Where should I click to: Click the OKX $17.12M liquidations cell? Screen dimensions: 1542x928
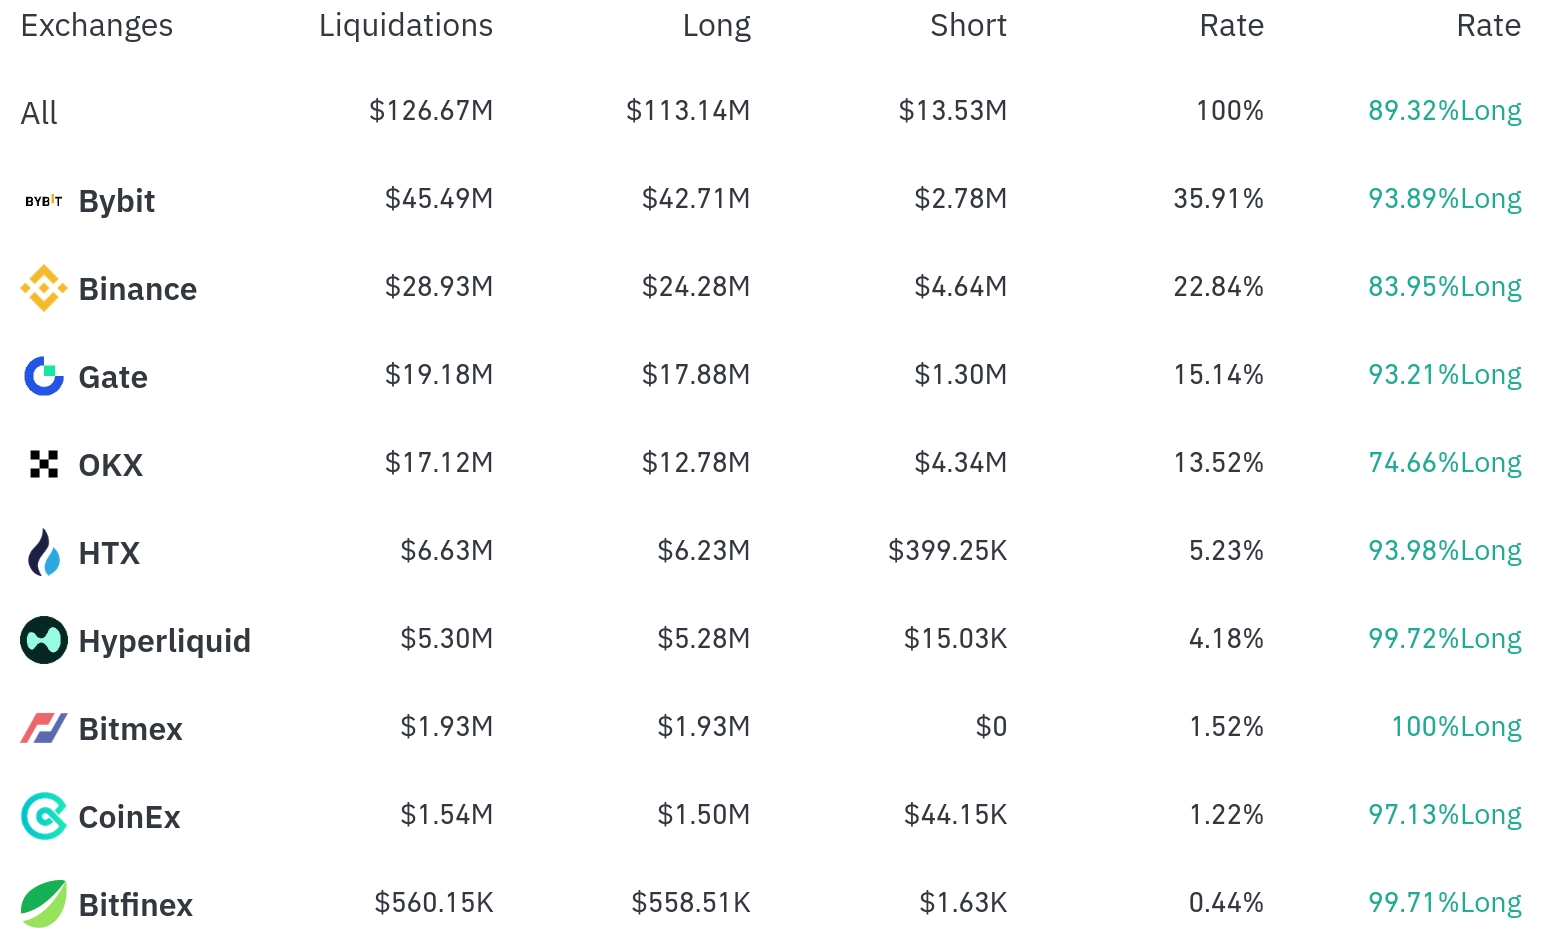(x=439, y=463)
